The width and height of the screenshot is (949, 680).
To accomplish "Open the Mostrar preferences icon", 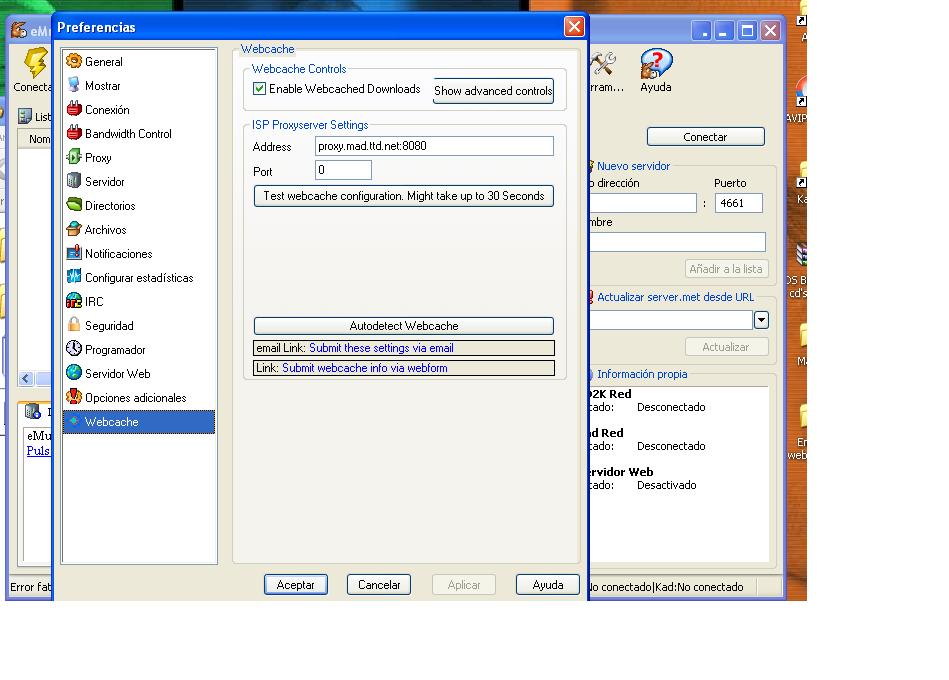I will pos(74,85).
